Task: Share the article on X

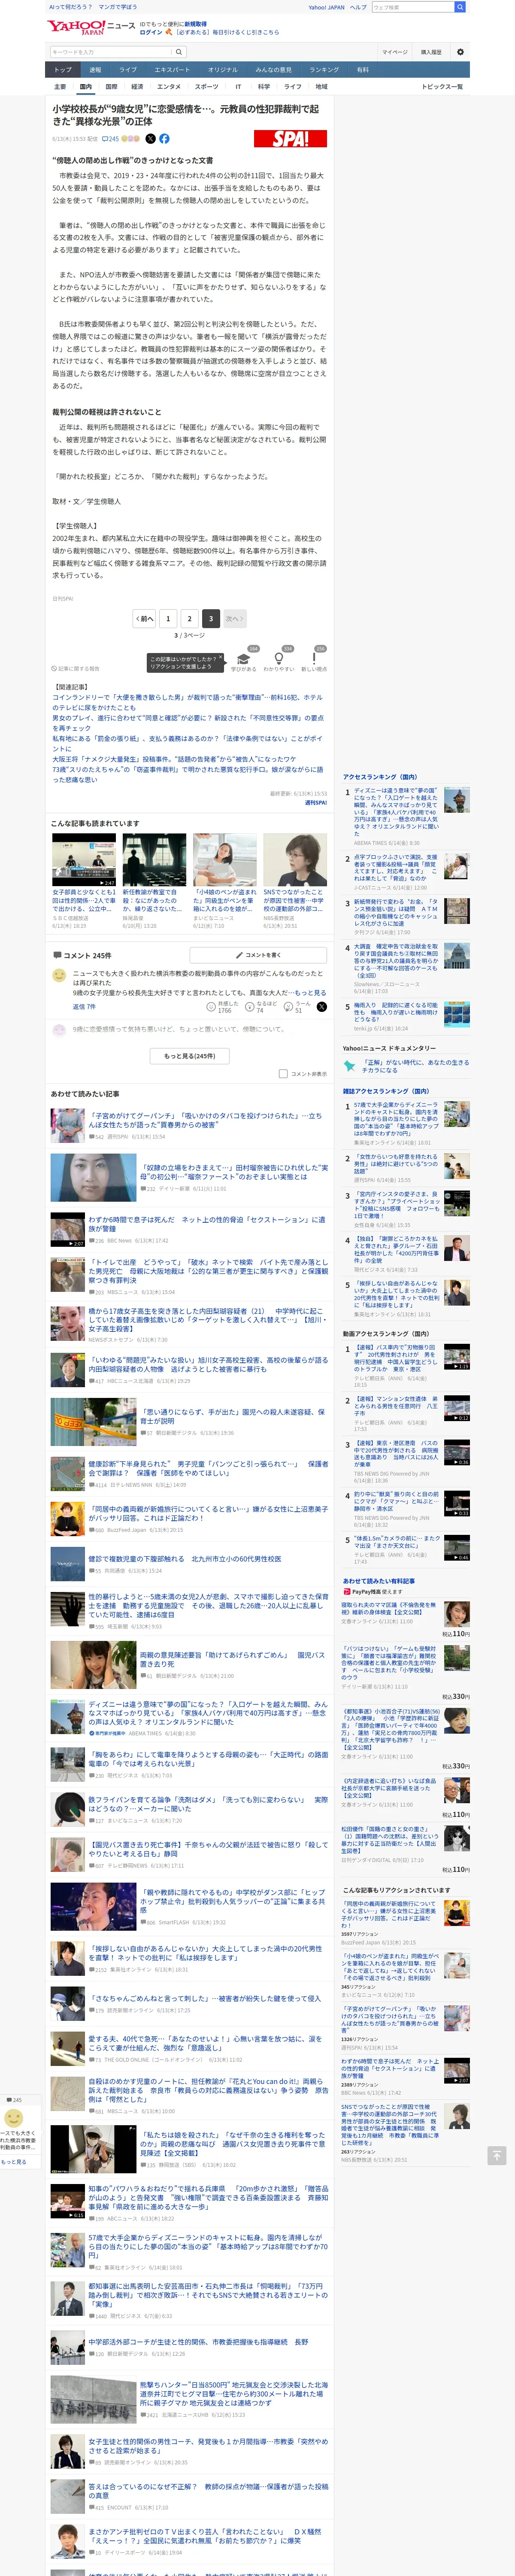Action: point(151,139)
